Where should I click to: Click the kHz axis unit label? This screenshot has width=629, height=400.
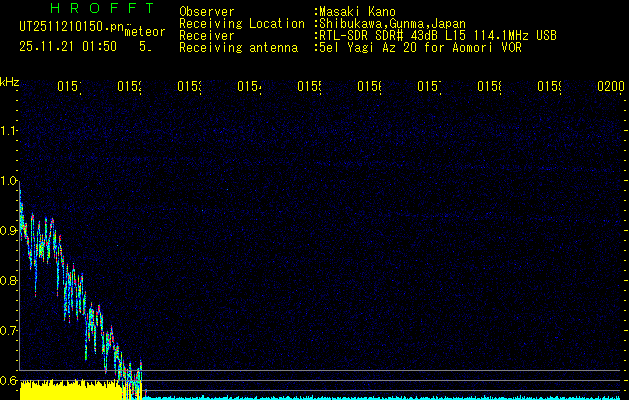(9, 82)
